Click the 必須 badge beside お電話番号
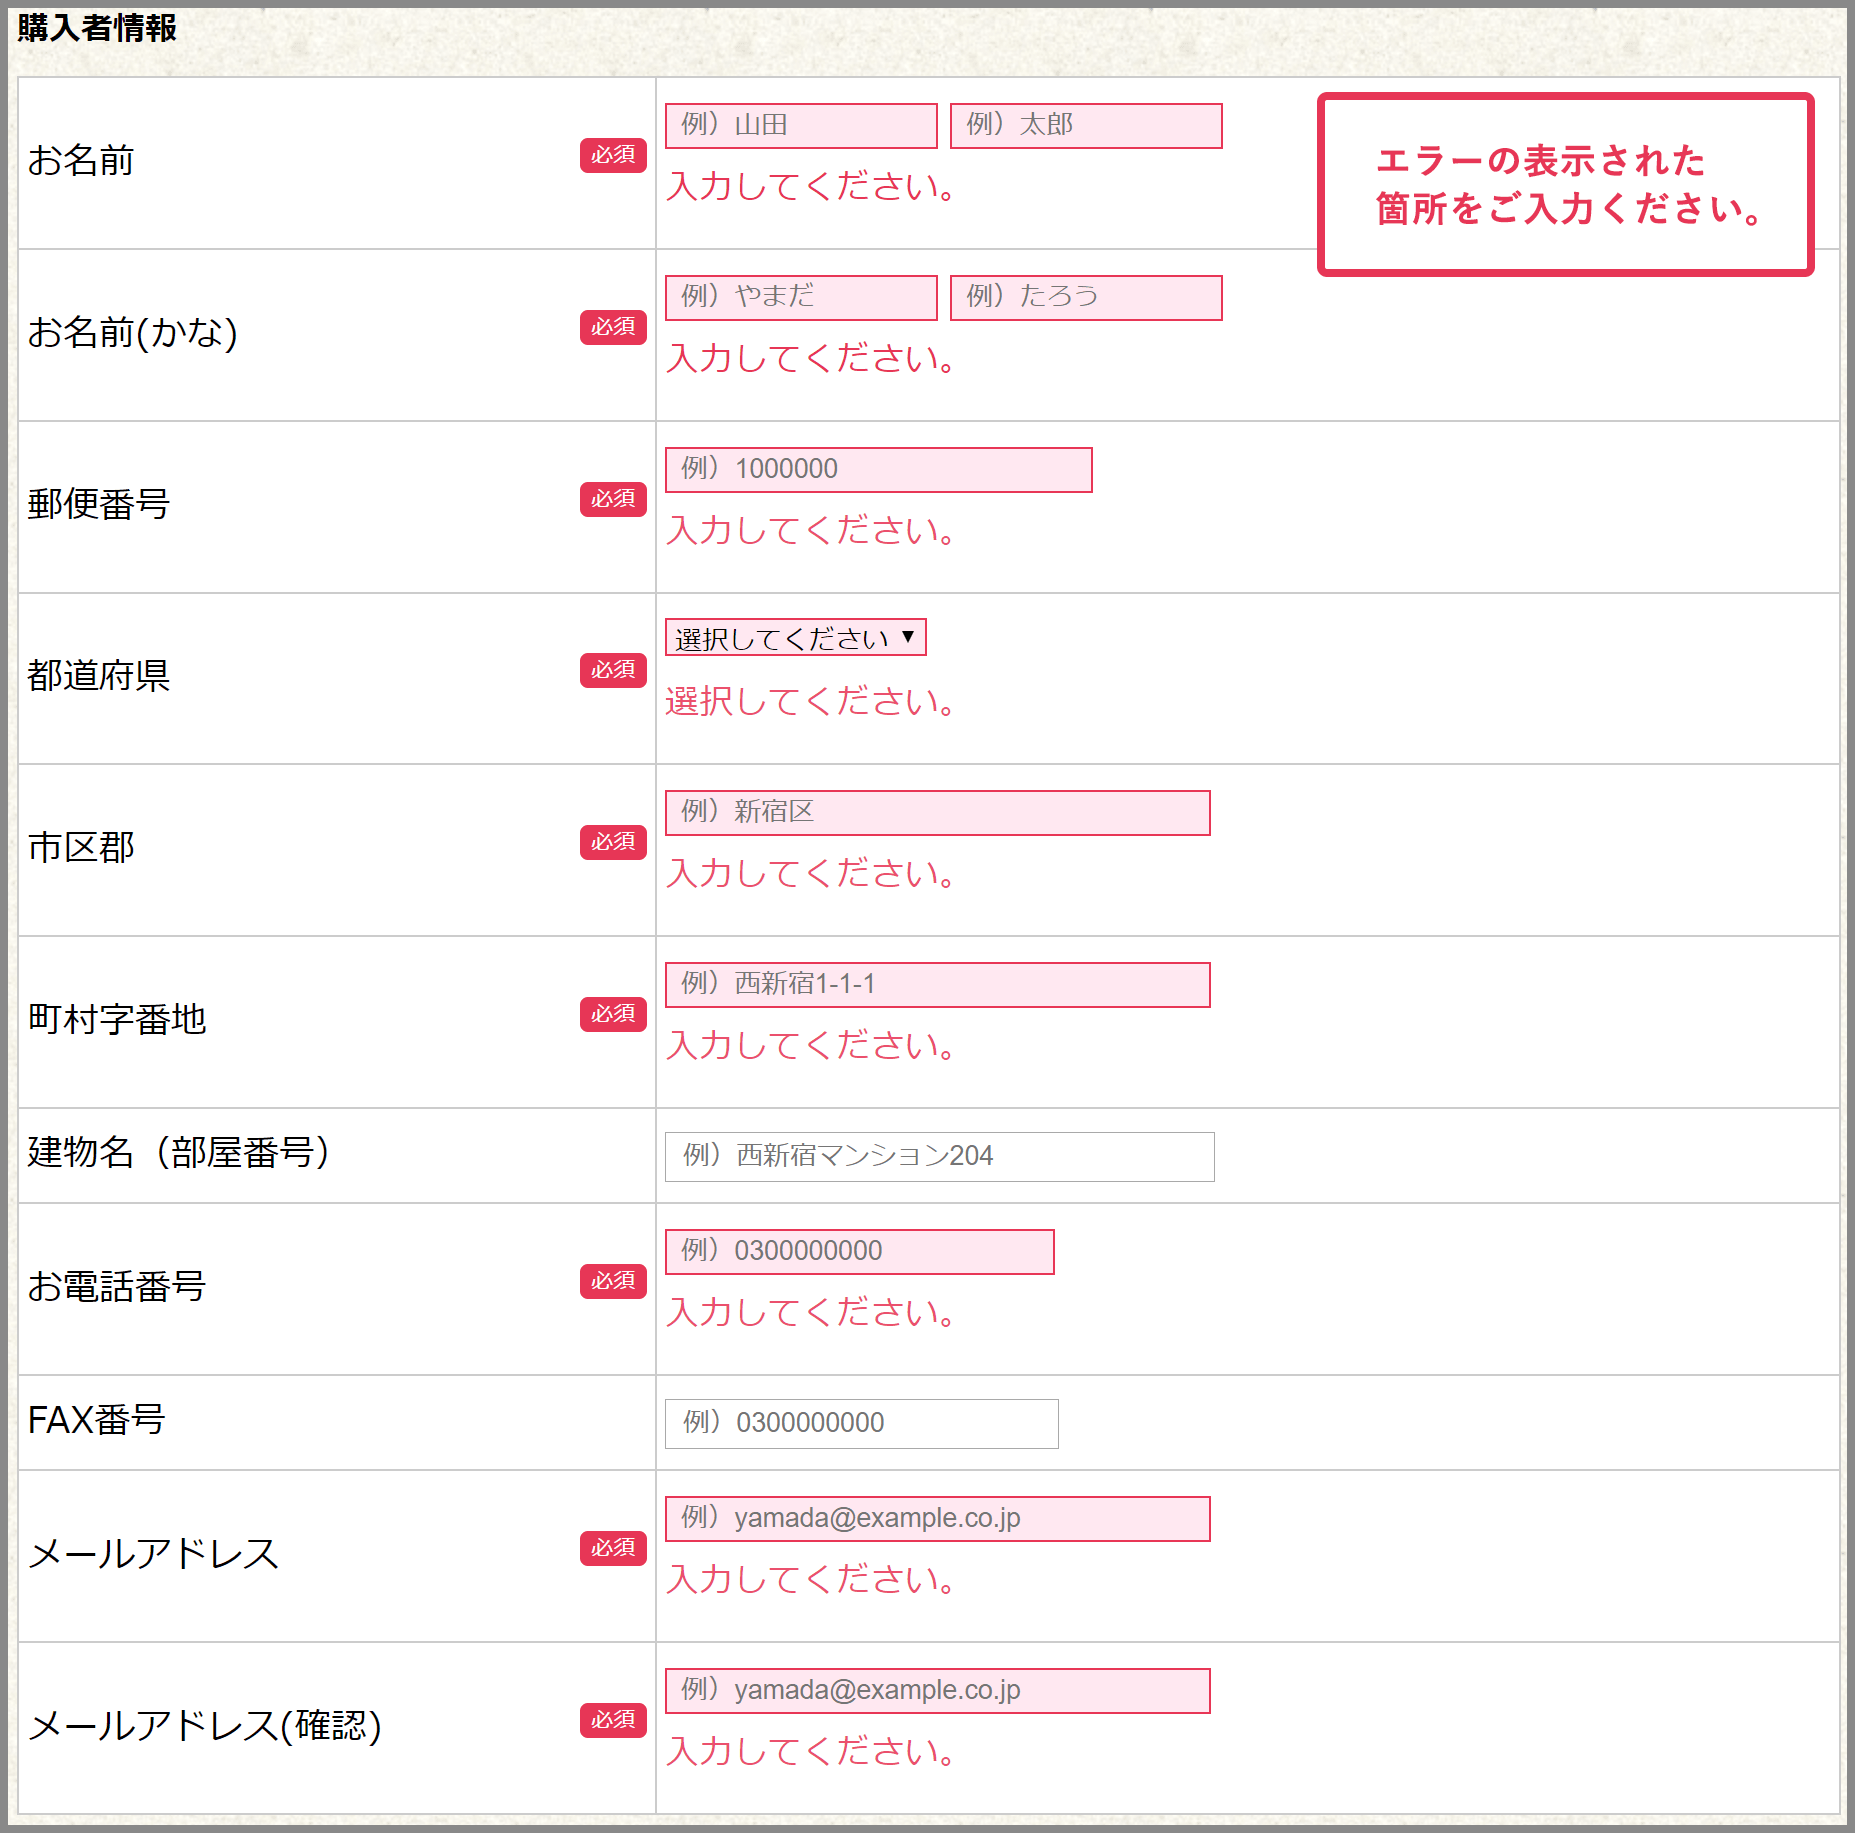The image size is (1855, 1833). 613,1282
